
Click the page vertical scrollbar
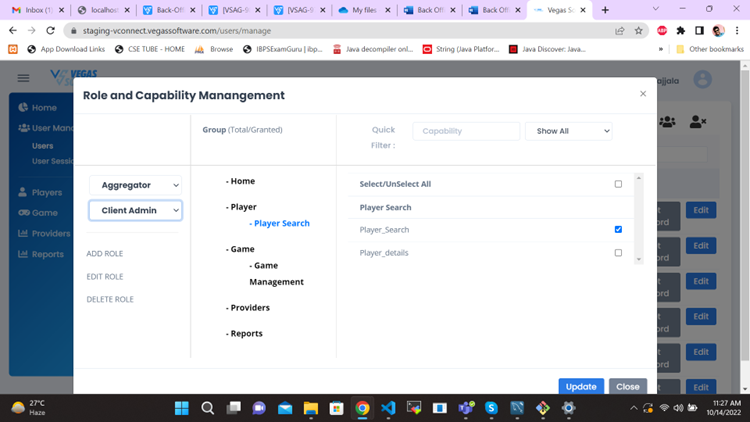745,215
